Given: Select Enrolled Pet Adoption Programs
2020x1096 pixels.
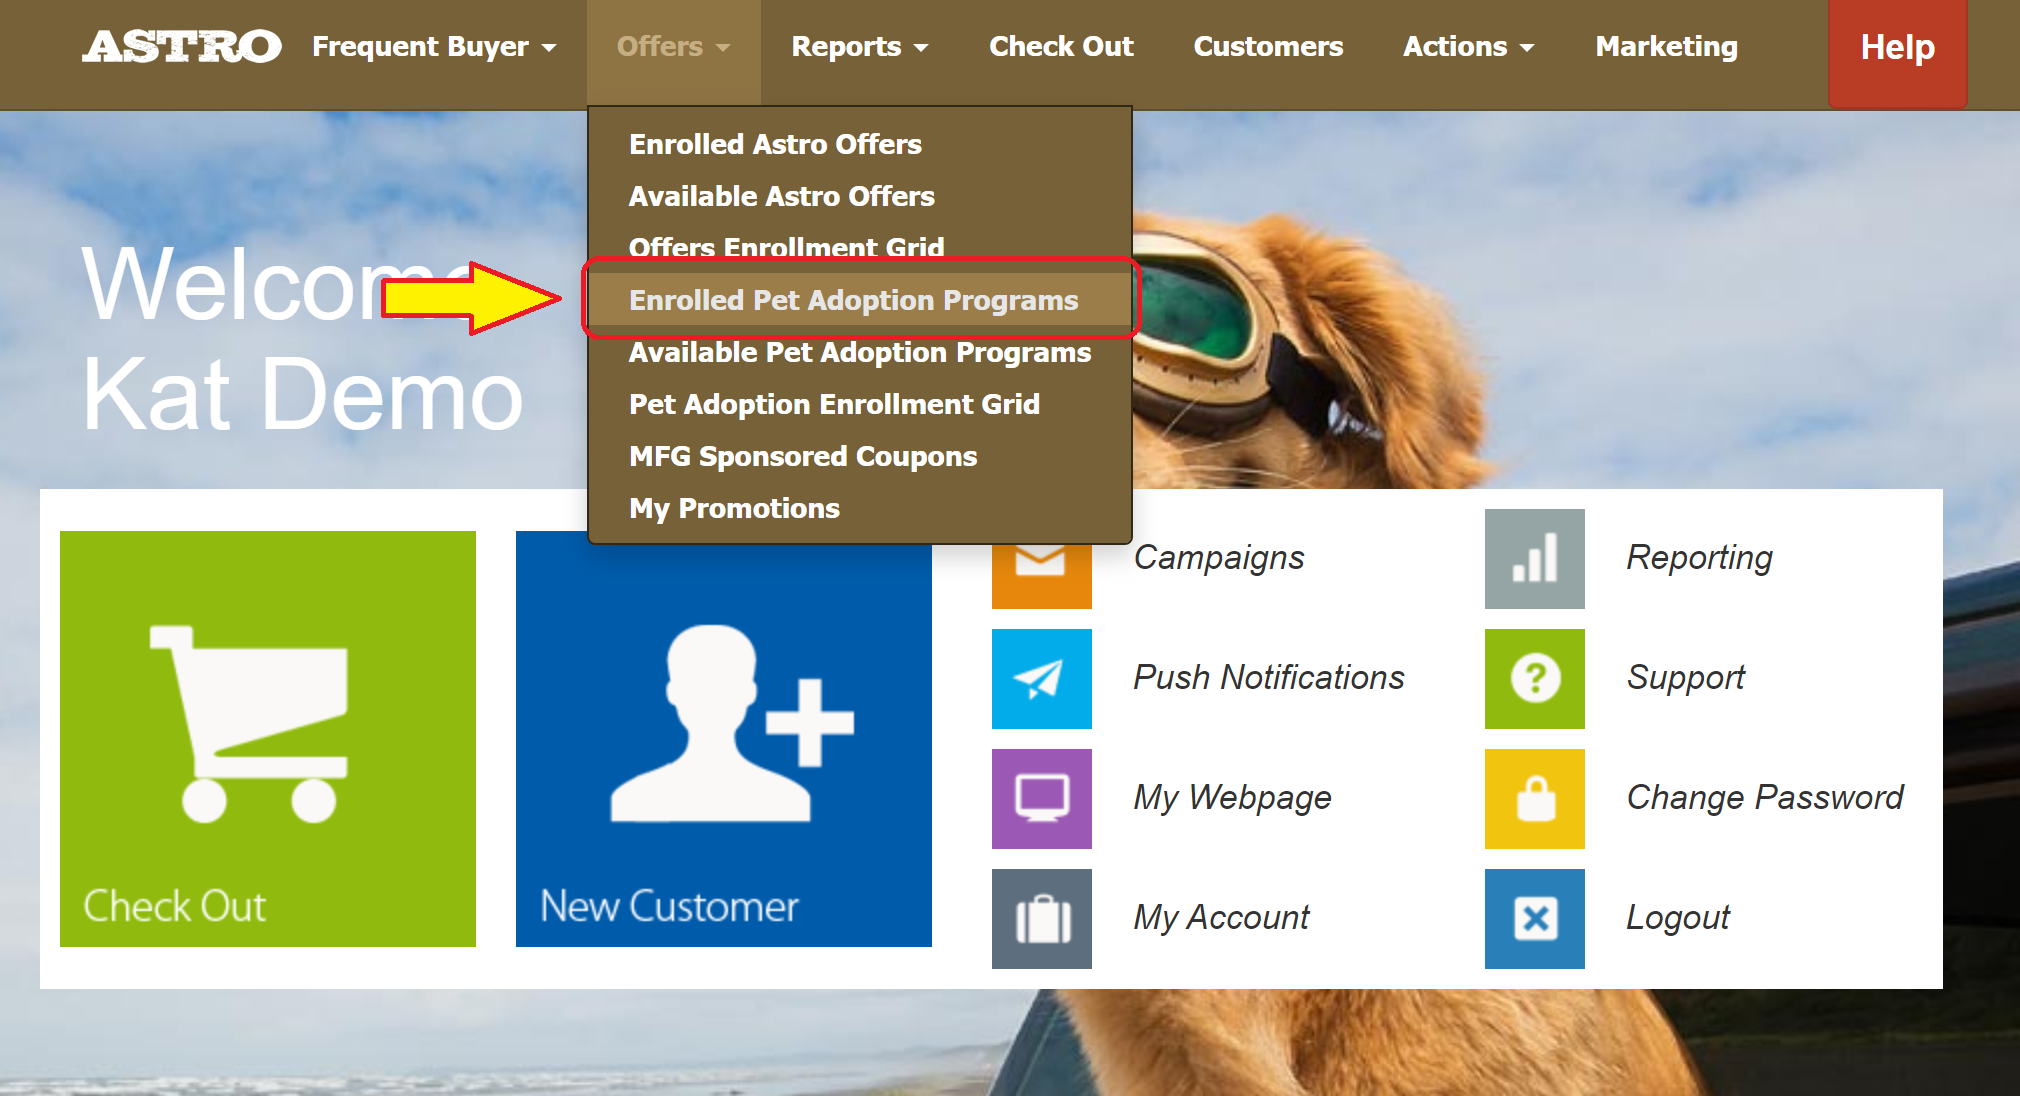Looking at the screenshot, I should coord(853,300).
